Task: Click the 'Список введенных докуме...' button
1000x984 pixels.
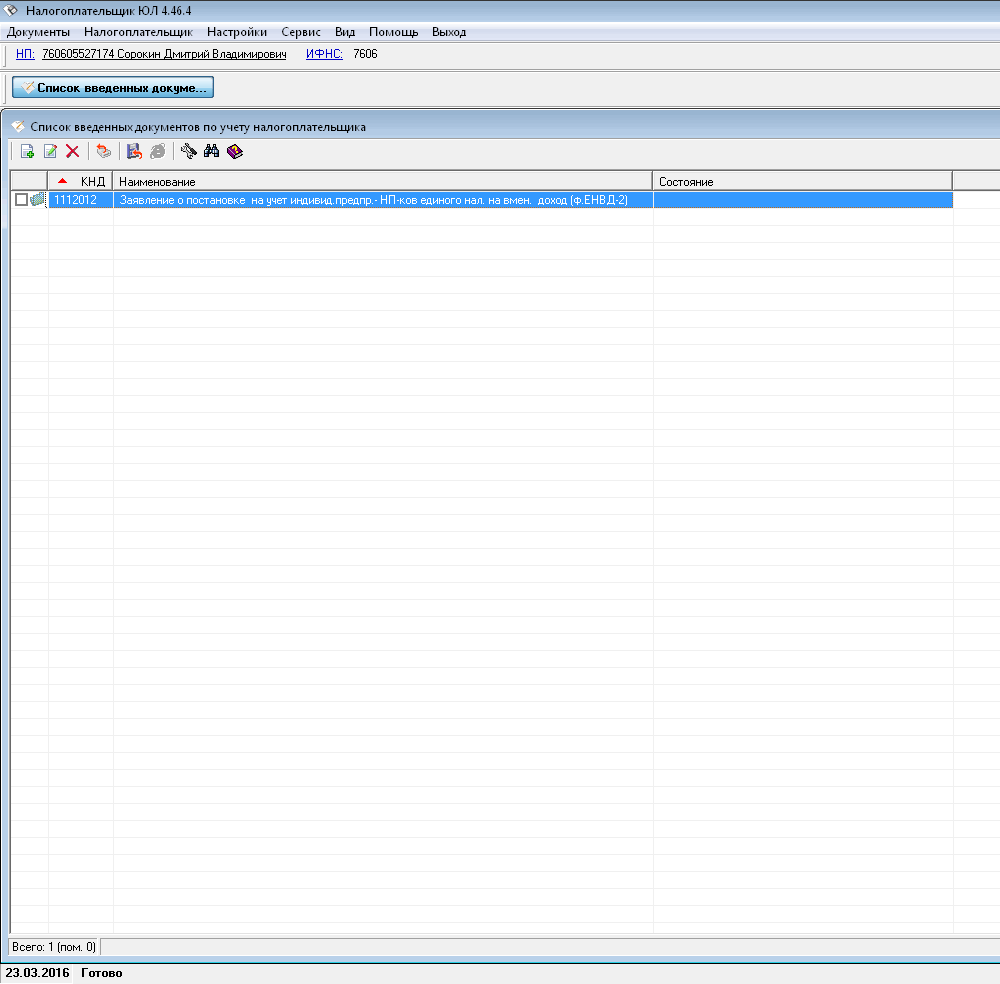Action: click(113, 88)
